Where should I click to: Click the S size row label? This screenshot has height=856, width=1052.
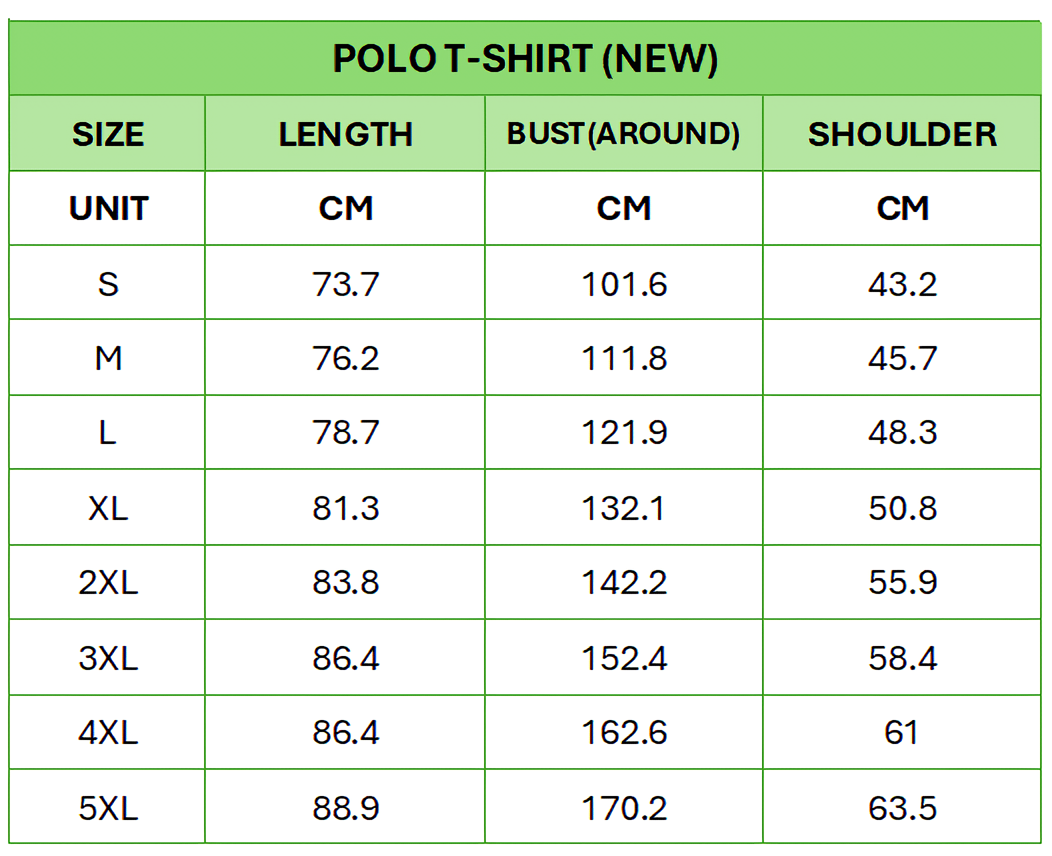(108, 284)
